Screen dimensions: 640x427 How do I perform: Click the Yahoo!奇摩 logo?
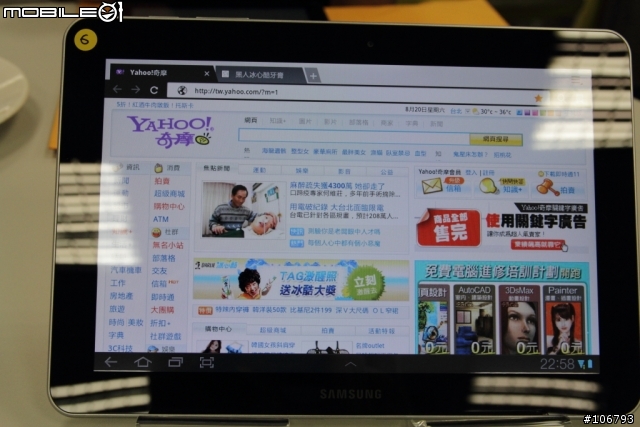(170, 131)
